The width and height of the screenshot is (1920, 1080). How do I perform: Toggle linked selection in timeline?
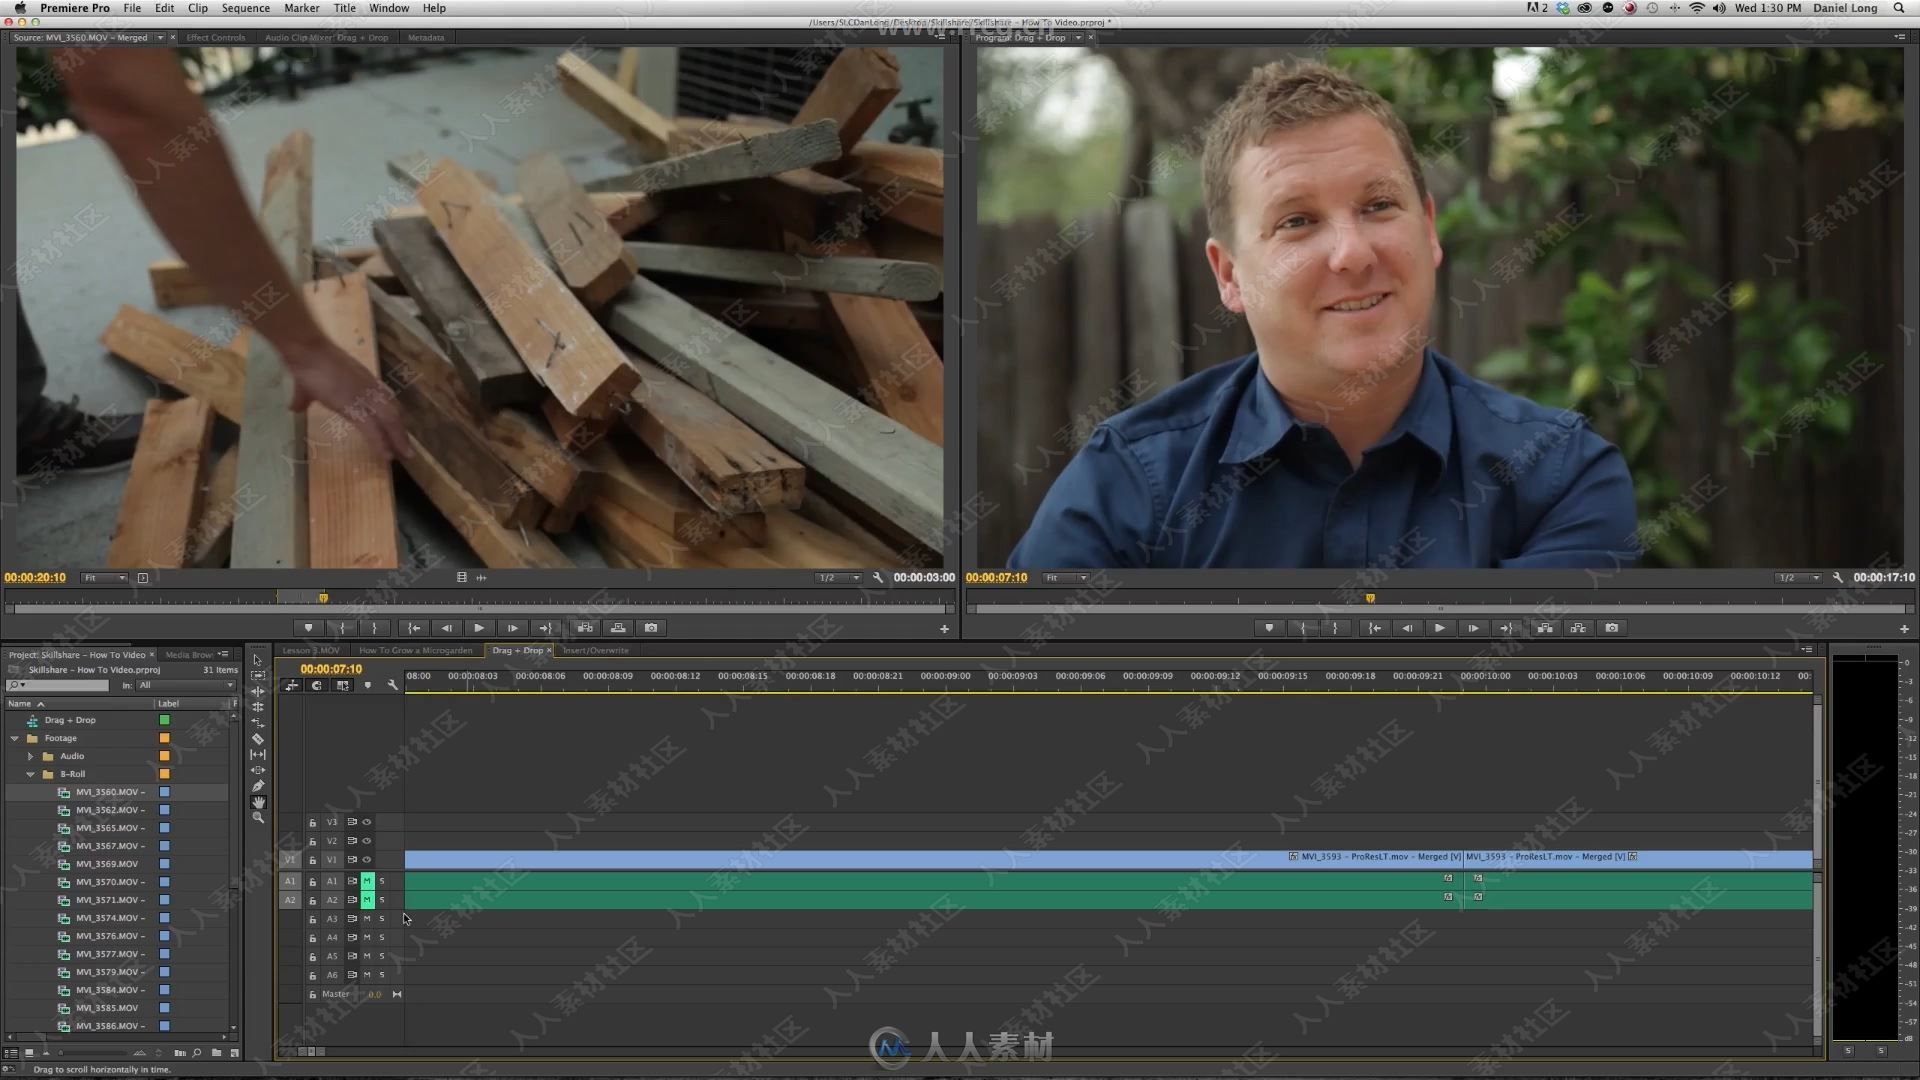(x=343, y=685)
